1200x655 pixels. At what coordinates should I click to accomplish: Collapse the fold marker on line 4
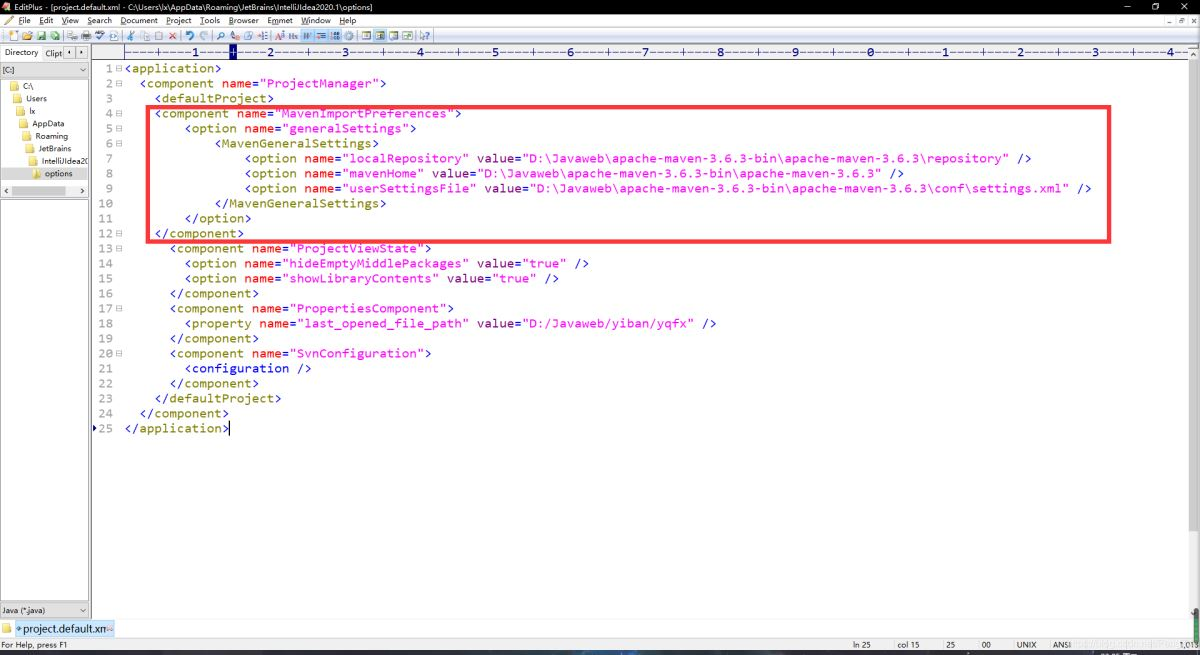[119, 114]
